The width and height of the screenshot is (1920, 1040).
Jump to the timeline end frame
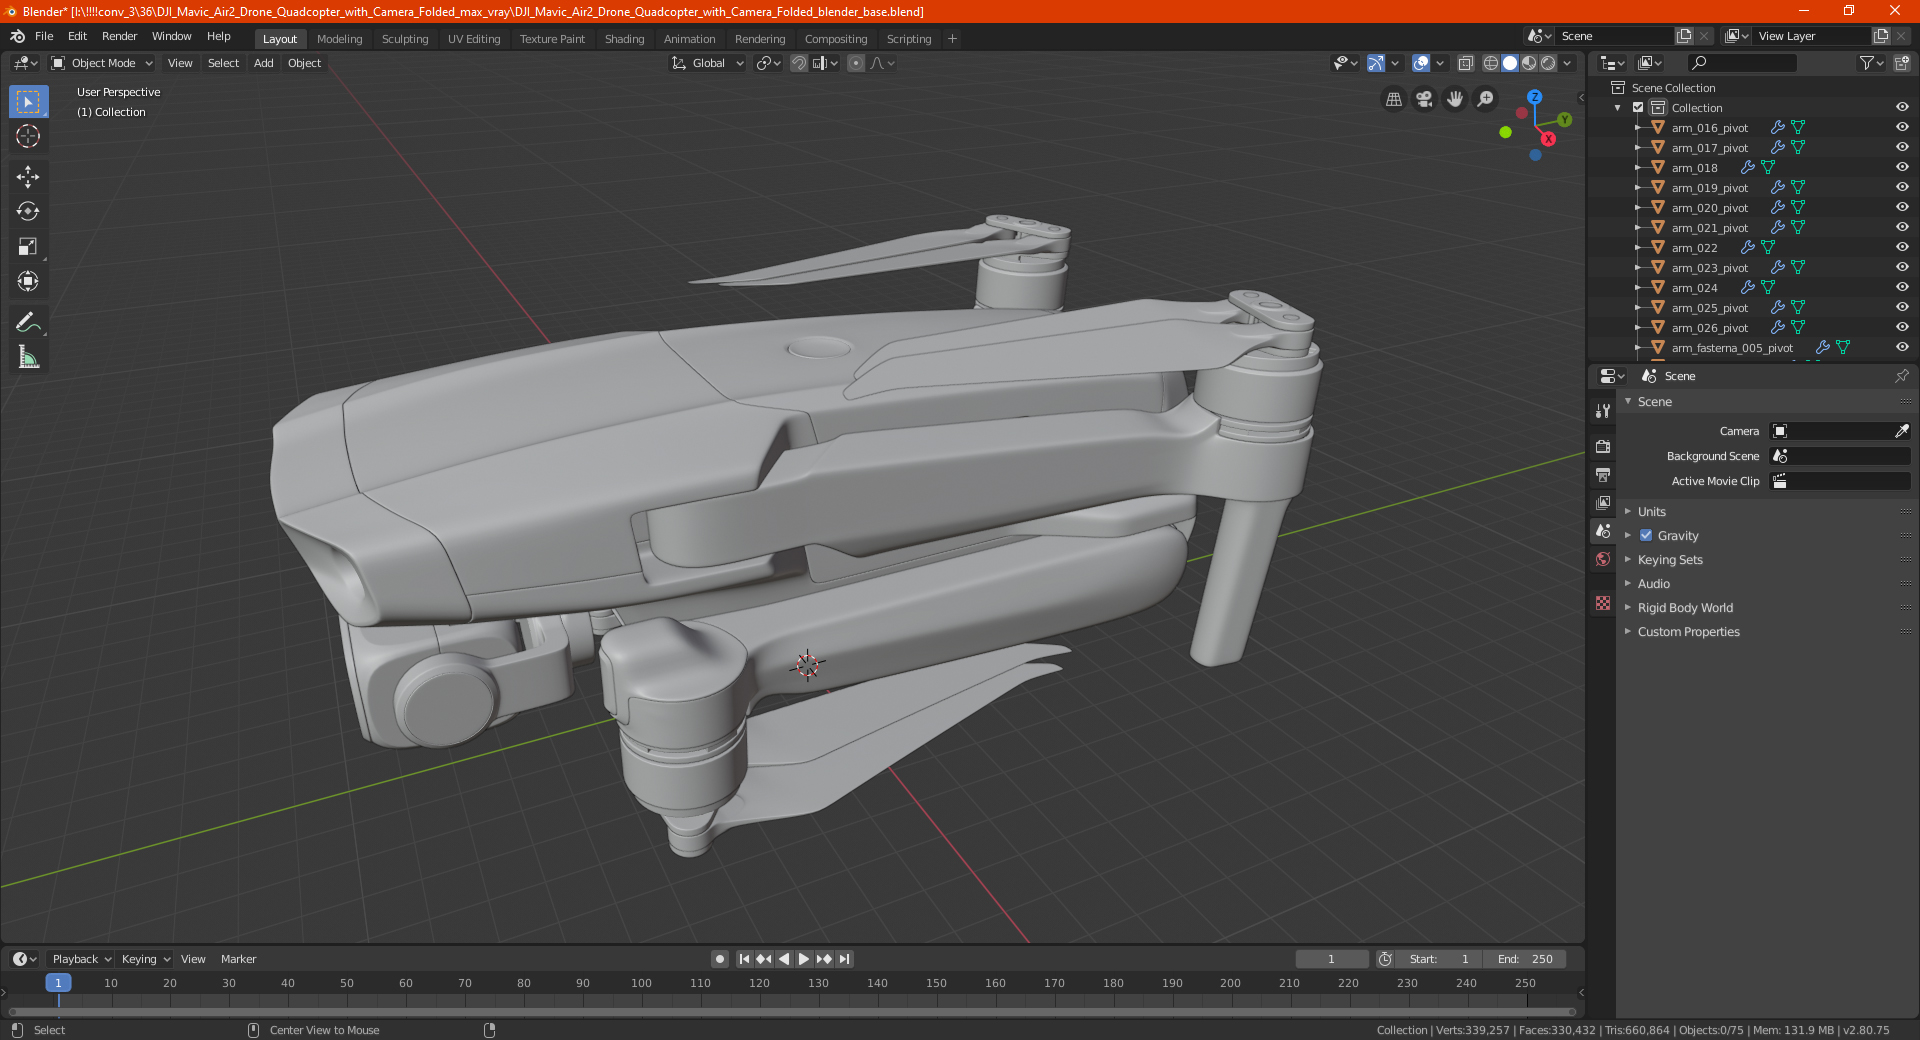[845, 959]
